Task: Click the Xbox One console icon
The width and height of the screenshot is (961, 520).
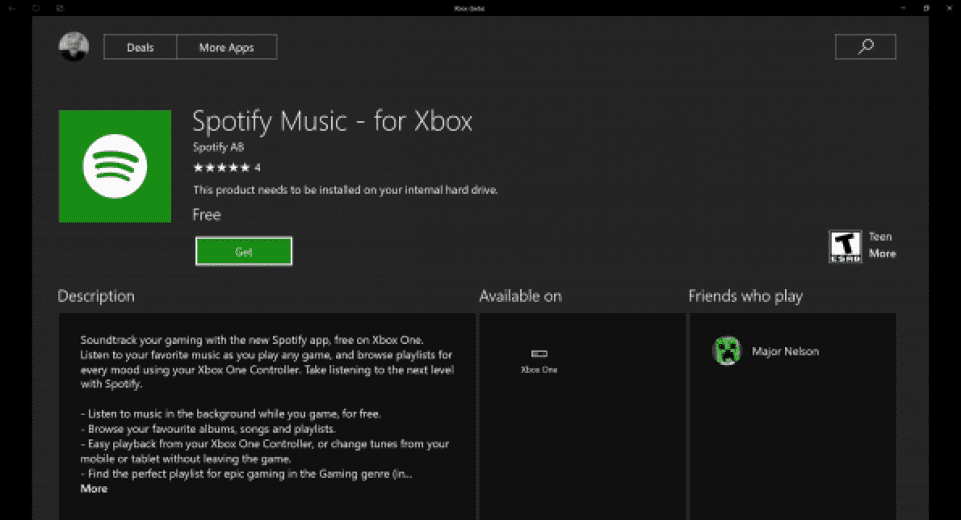Action: [x=539, y=353]
